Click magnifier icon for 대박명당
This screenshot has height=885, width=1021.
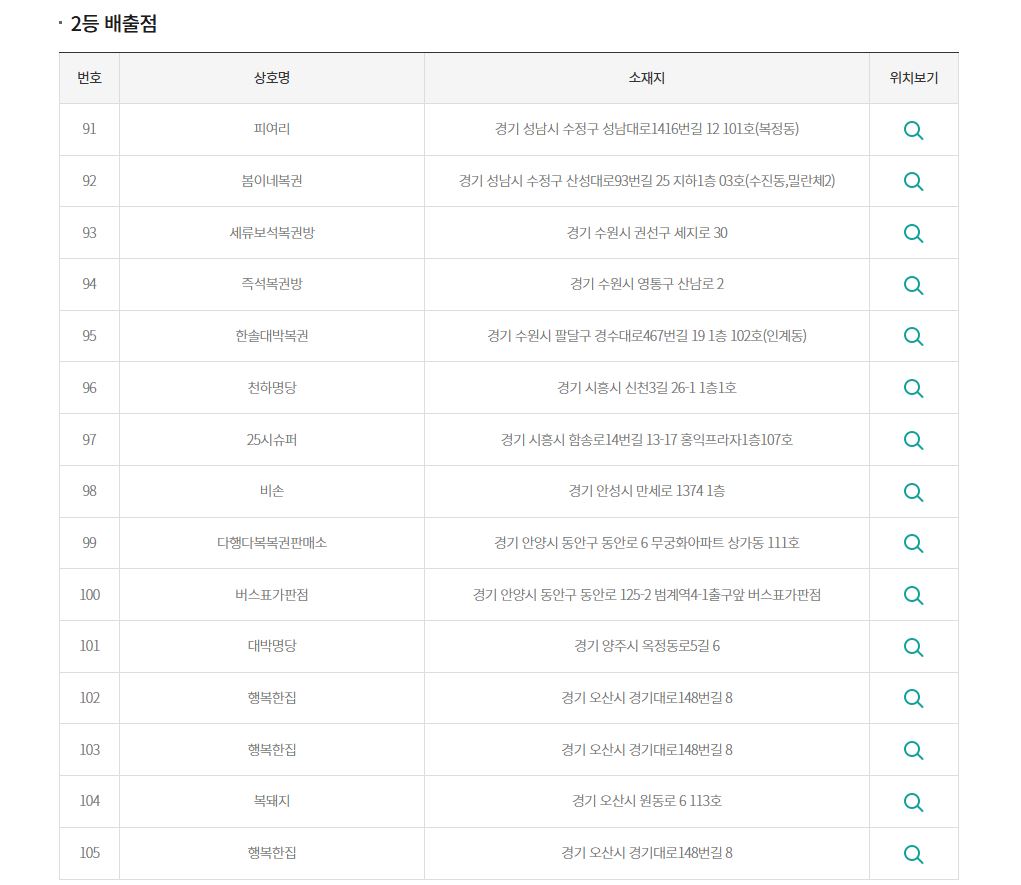click(x=913, y=647)
